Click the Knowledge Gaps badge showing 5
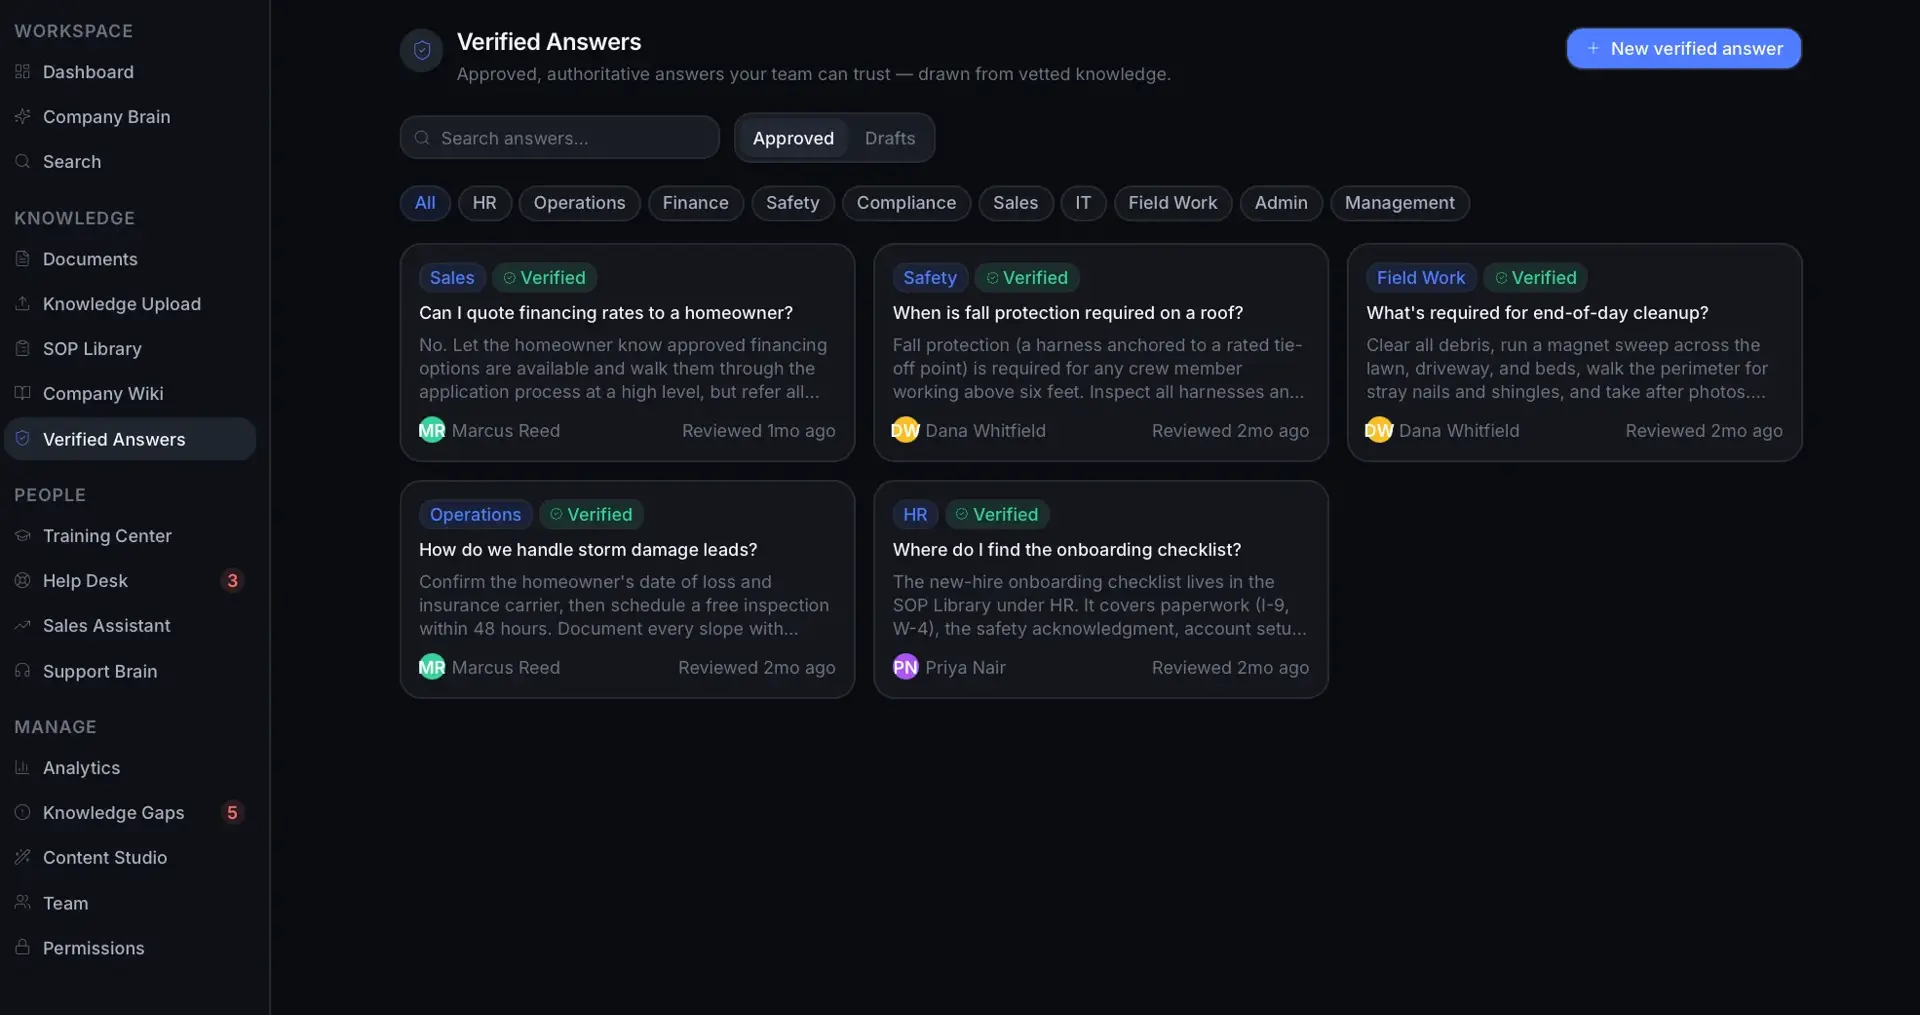This screenshot has height=1015, width=1920. (x=232, y=813)
